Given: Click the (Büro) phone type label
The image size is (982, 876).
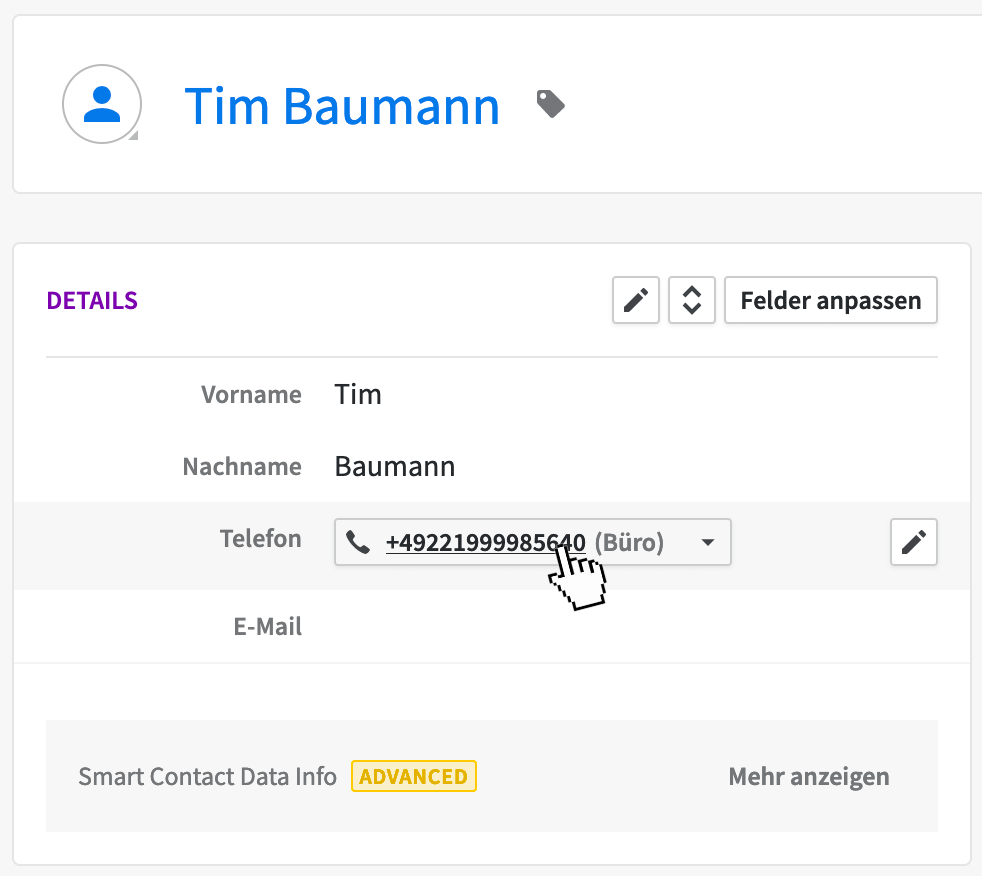Looking at the screenshot, I should (x=629, y=543).
